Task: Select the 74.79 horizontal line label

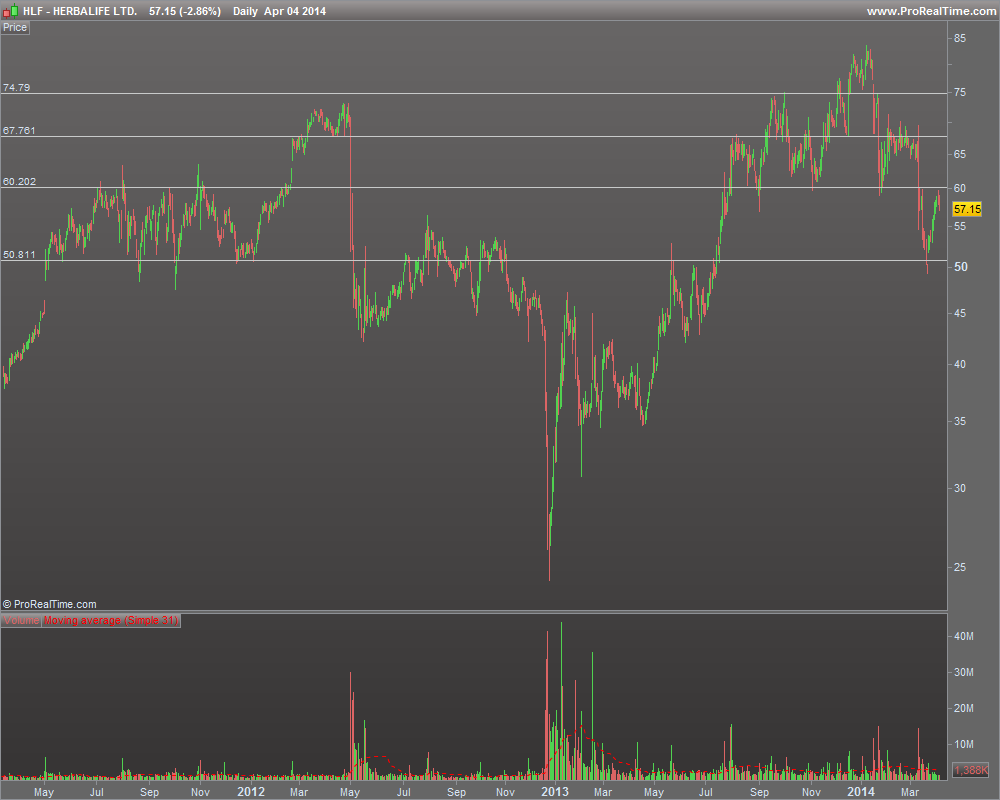Action: pyautogui.click(x=17, y=87)
